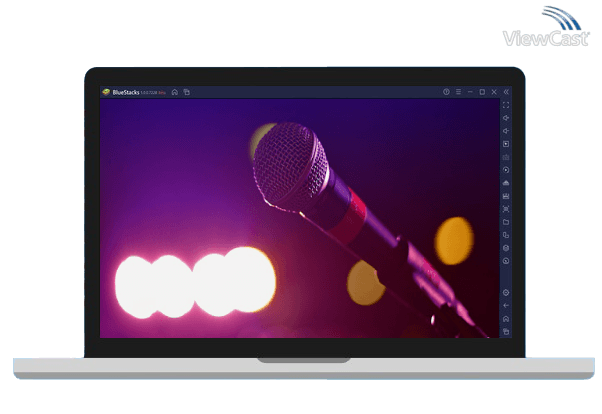Viewport: 602px width, 414px height.
Task: Click the volume down sidebar icon
Action: click(x=506, y=131)
